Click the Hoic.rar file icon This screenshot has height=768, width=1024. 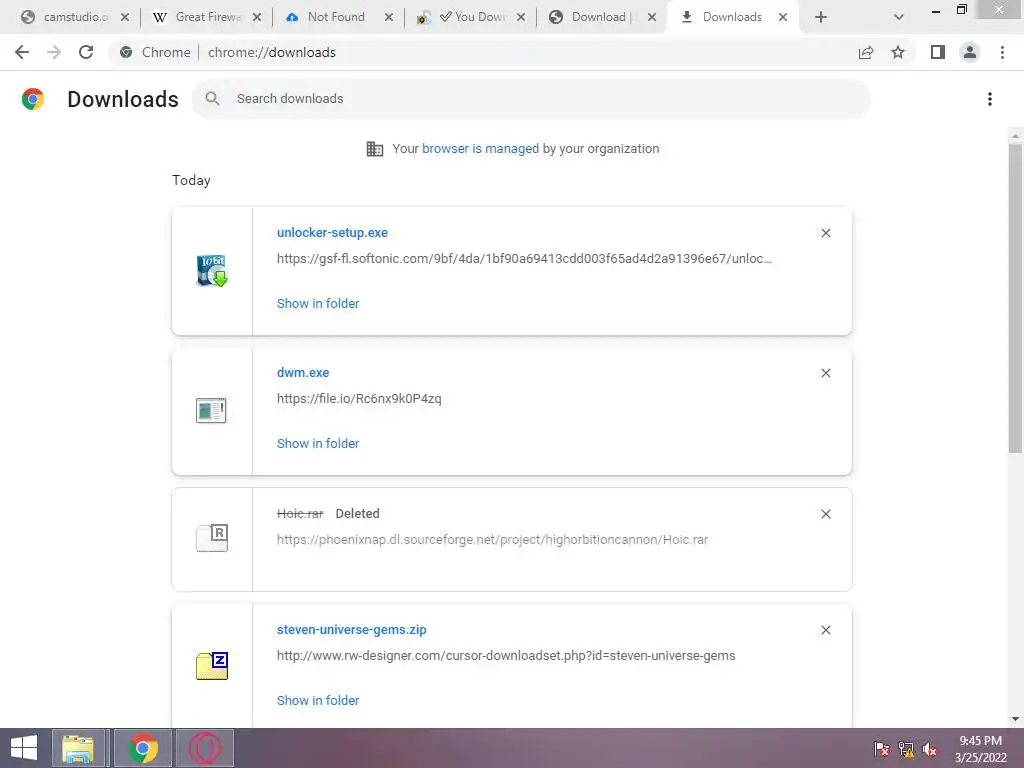point(212,537)
